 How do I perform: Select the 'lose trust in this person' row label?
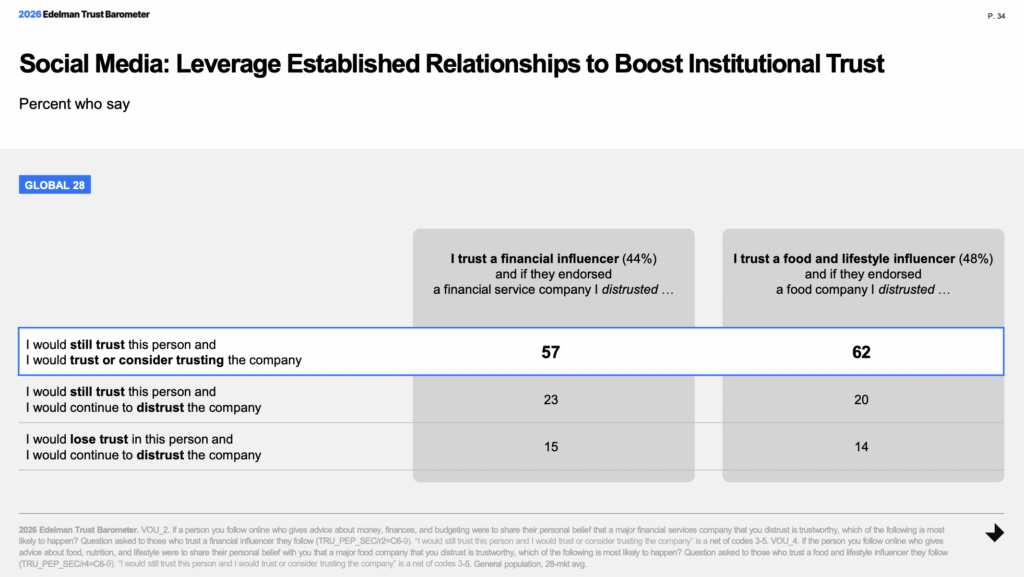pyautogui.click(x=143, y=447)
